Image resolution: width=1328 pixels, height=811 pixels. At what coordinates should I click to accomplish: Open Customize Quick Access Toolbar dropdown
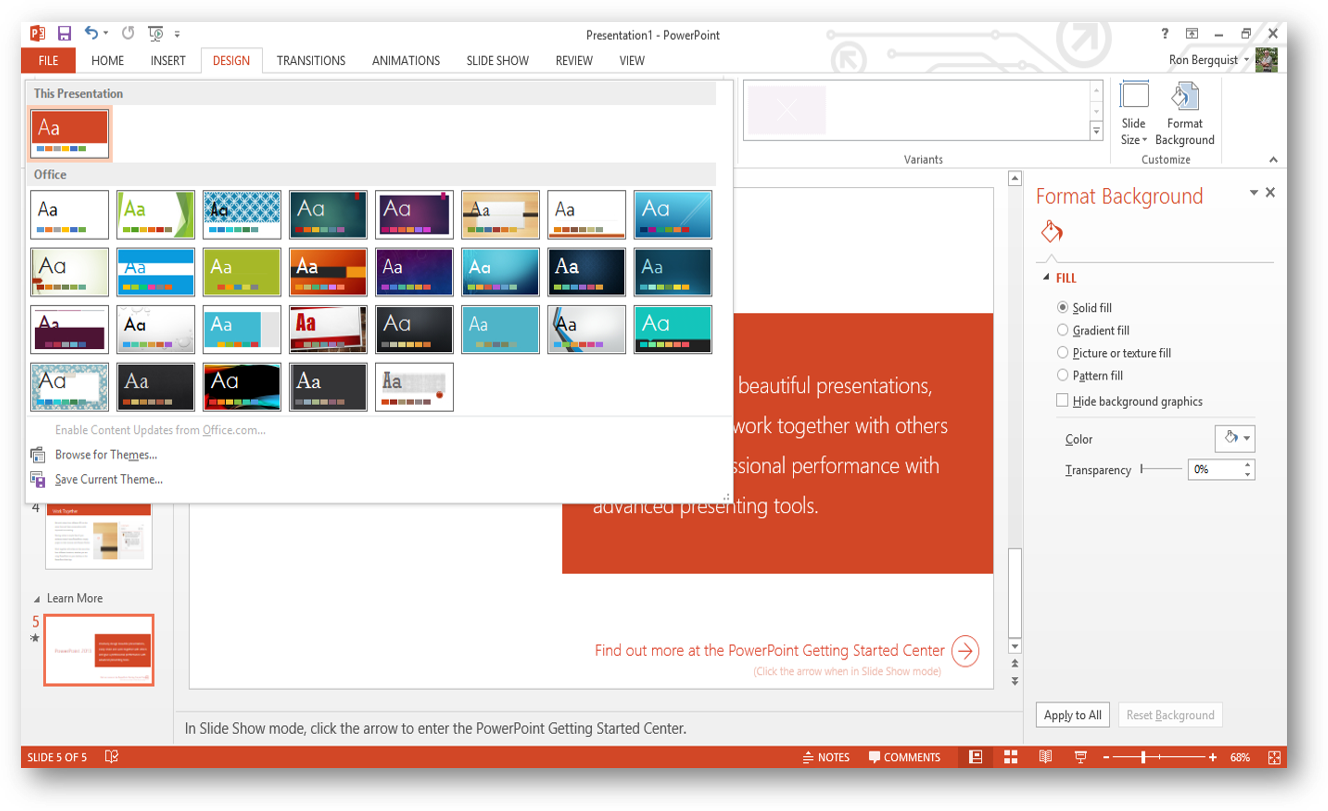(x=178, y=34)
